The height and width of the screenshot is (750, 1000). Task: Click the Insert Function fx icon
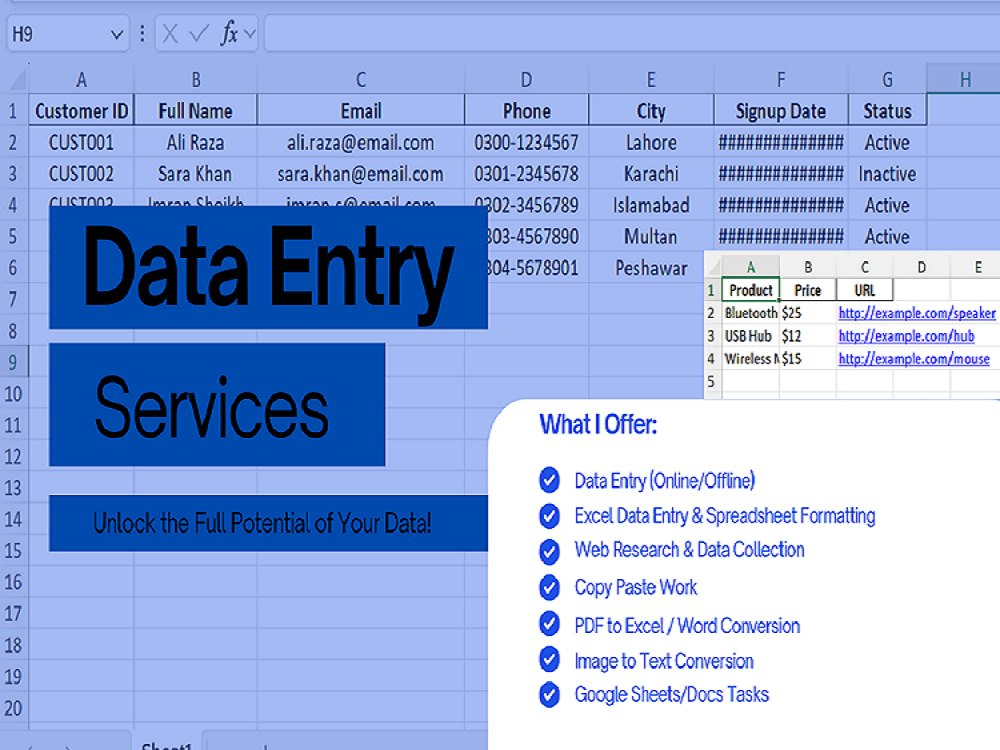pos(229,33)
